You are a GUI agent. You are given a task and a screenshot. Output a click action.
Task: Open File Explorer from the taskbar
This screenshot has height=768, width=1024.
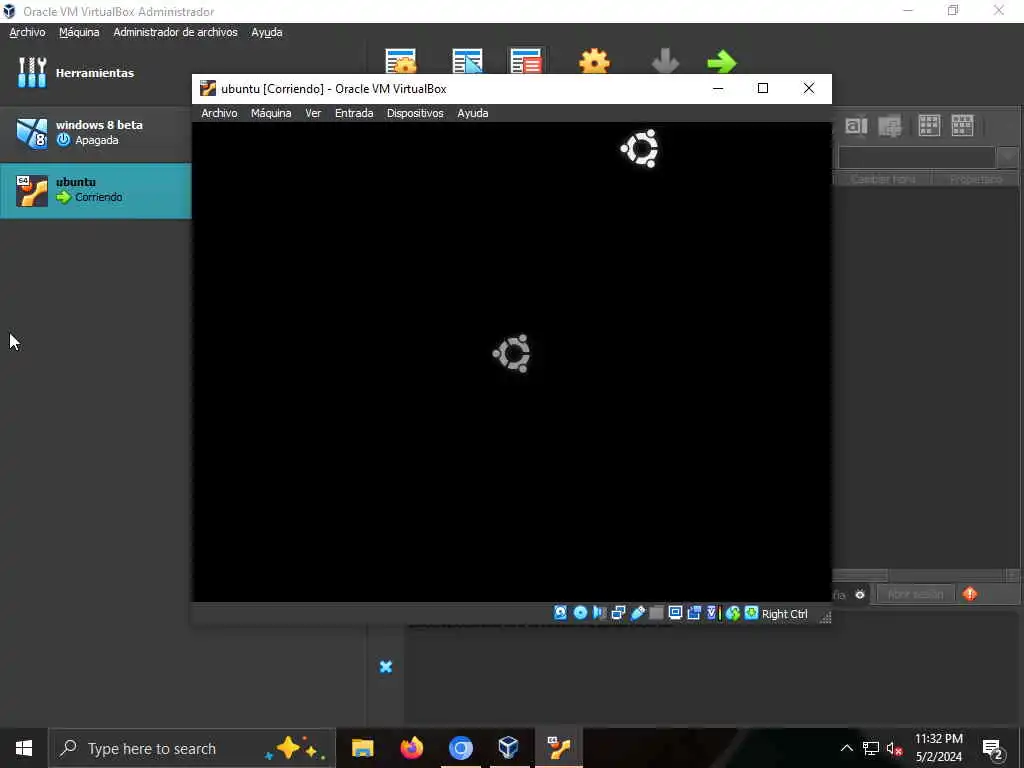(362, 748)
